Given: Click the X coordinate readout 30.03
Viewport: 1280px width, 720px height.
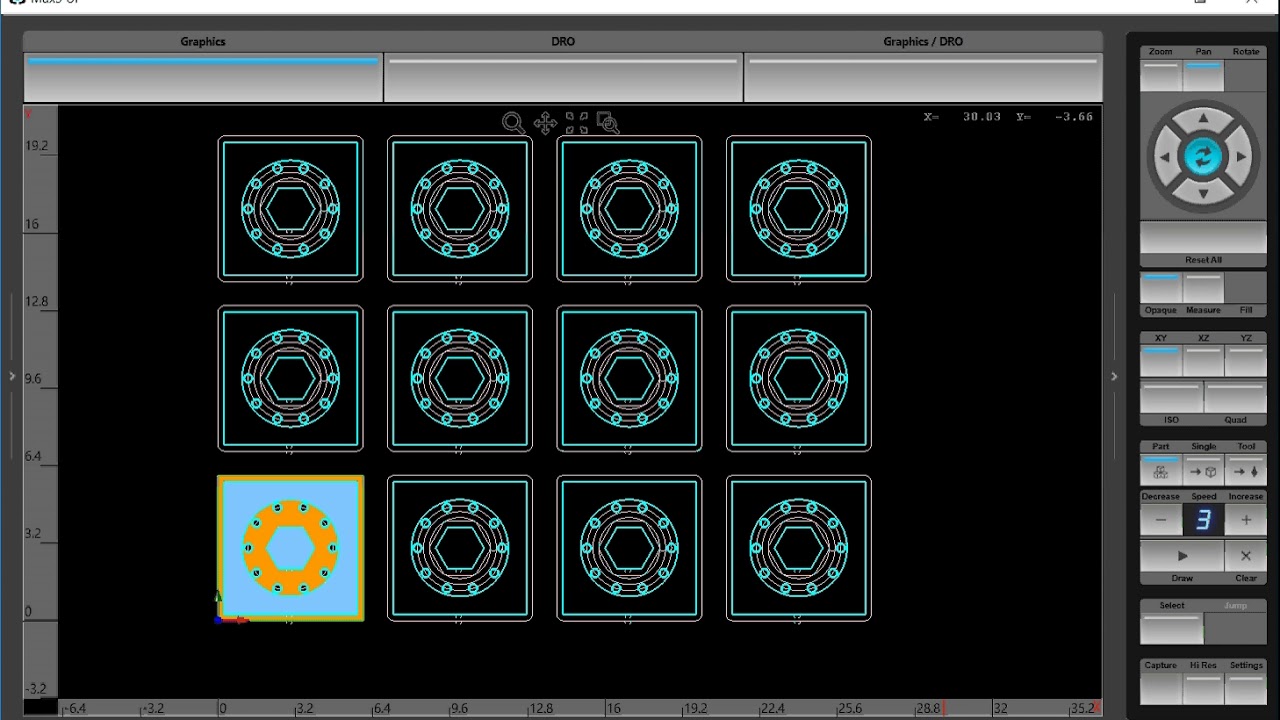Looking at the screenshot, I should point(982,117).
